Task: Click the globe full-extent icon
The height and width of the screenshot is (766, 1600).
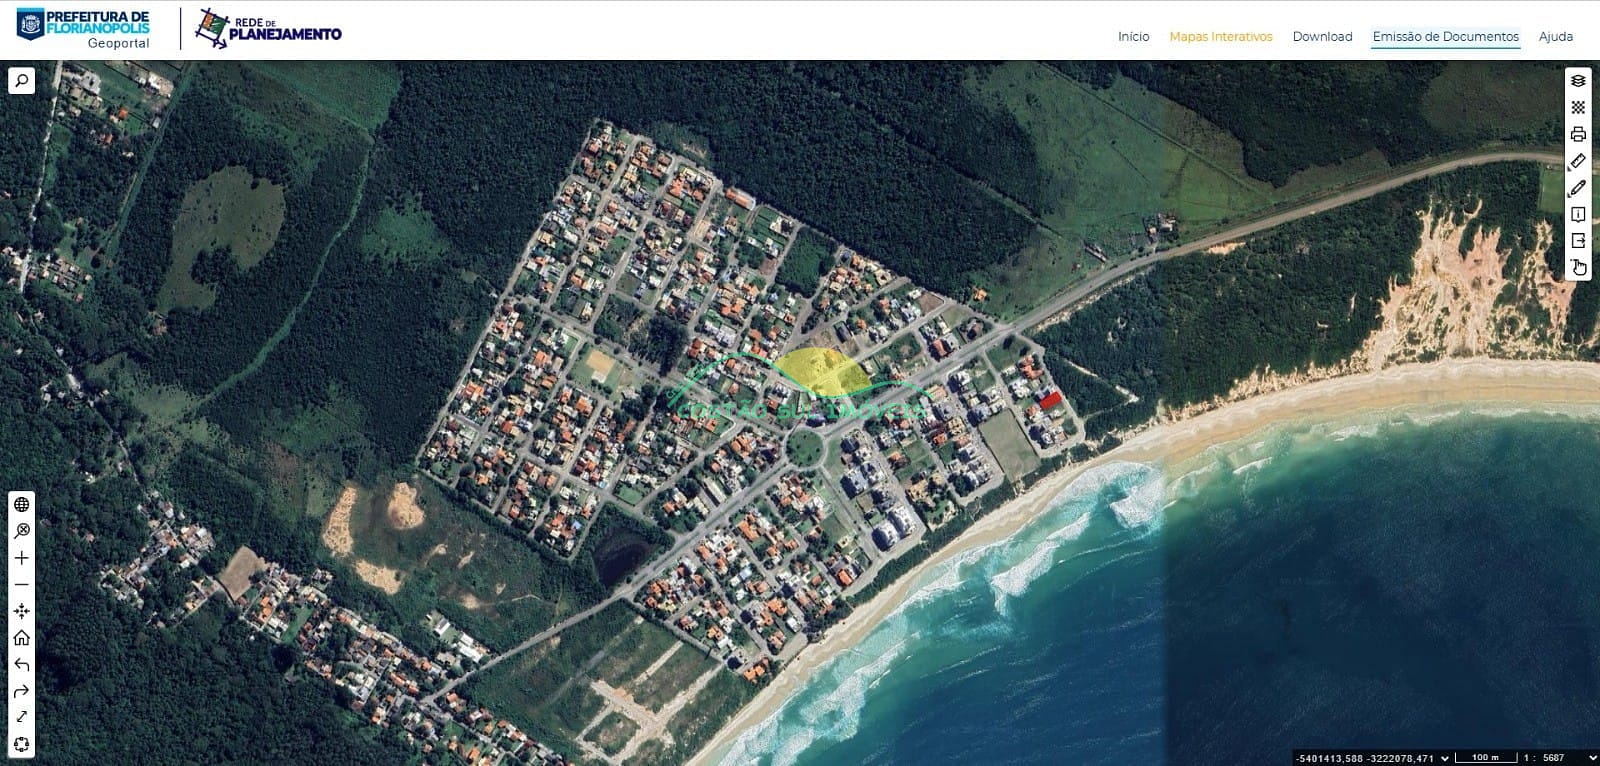Action: click(21, 504)
